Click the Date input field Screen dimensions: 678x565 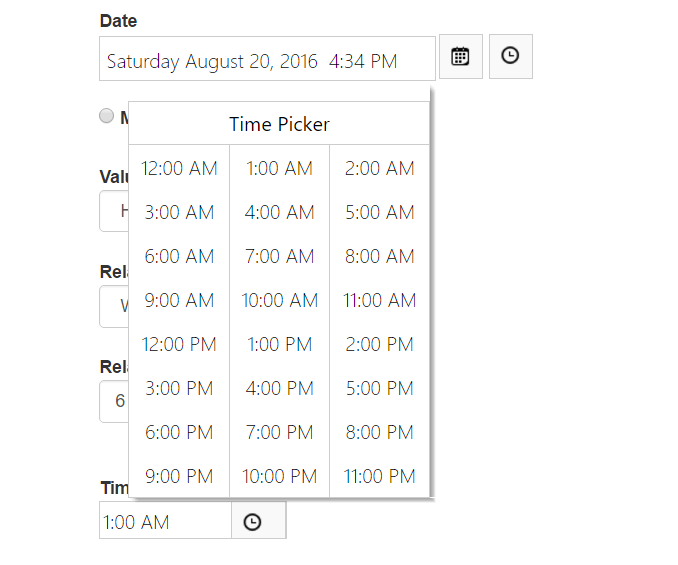click(x=267, y=60)
